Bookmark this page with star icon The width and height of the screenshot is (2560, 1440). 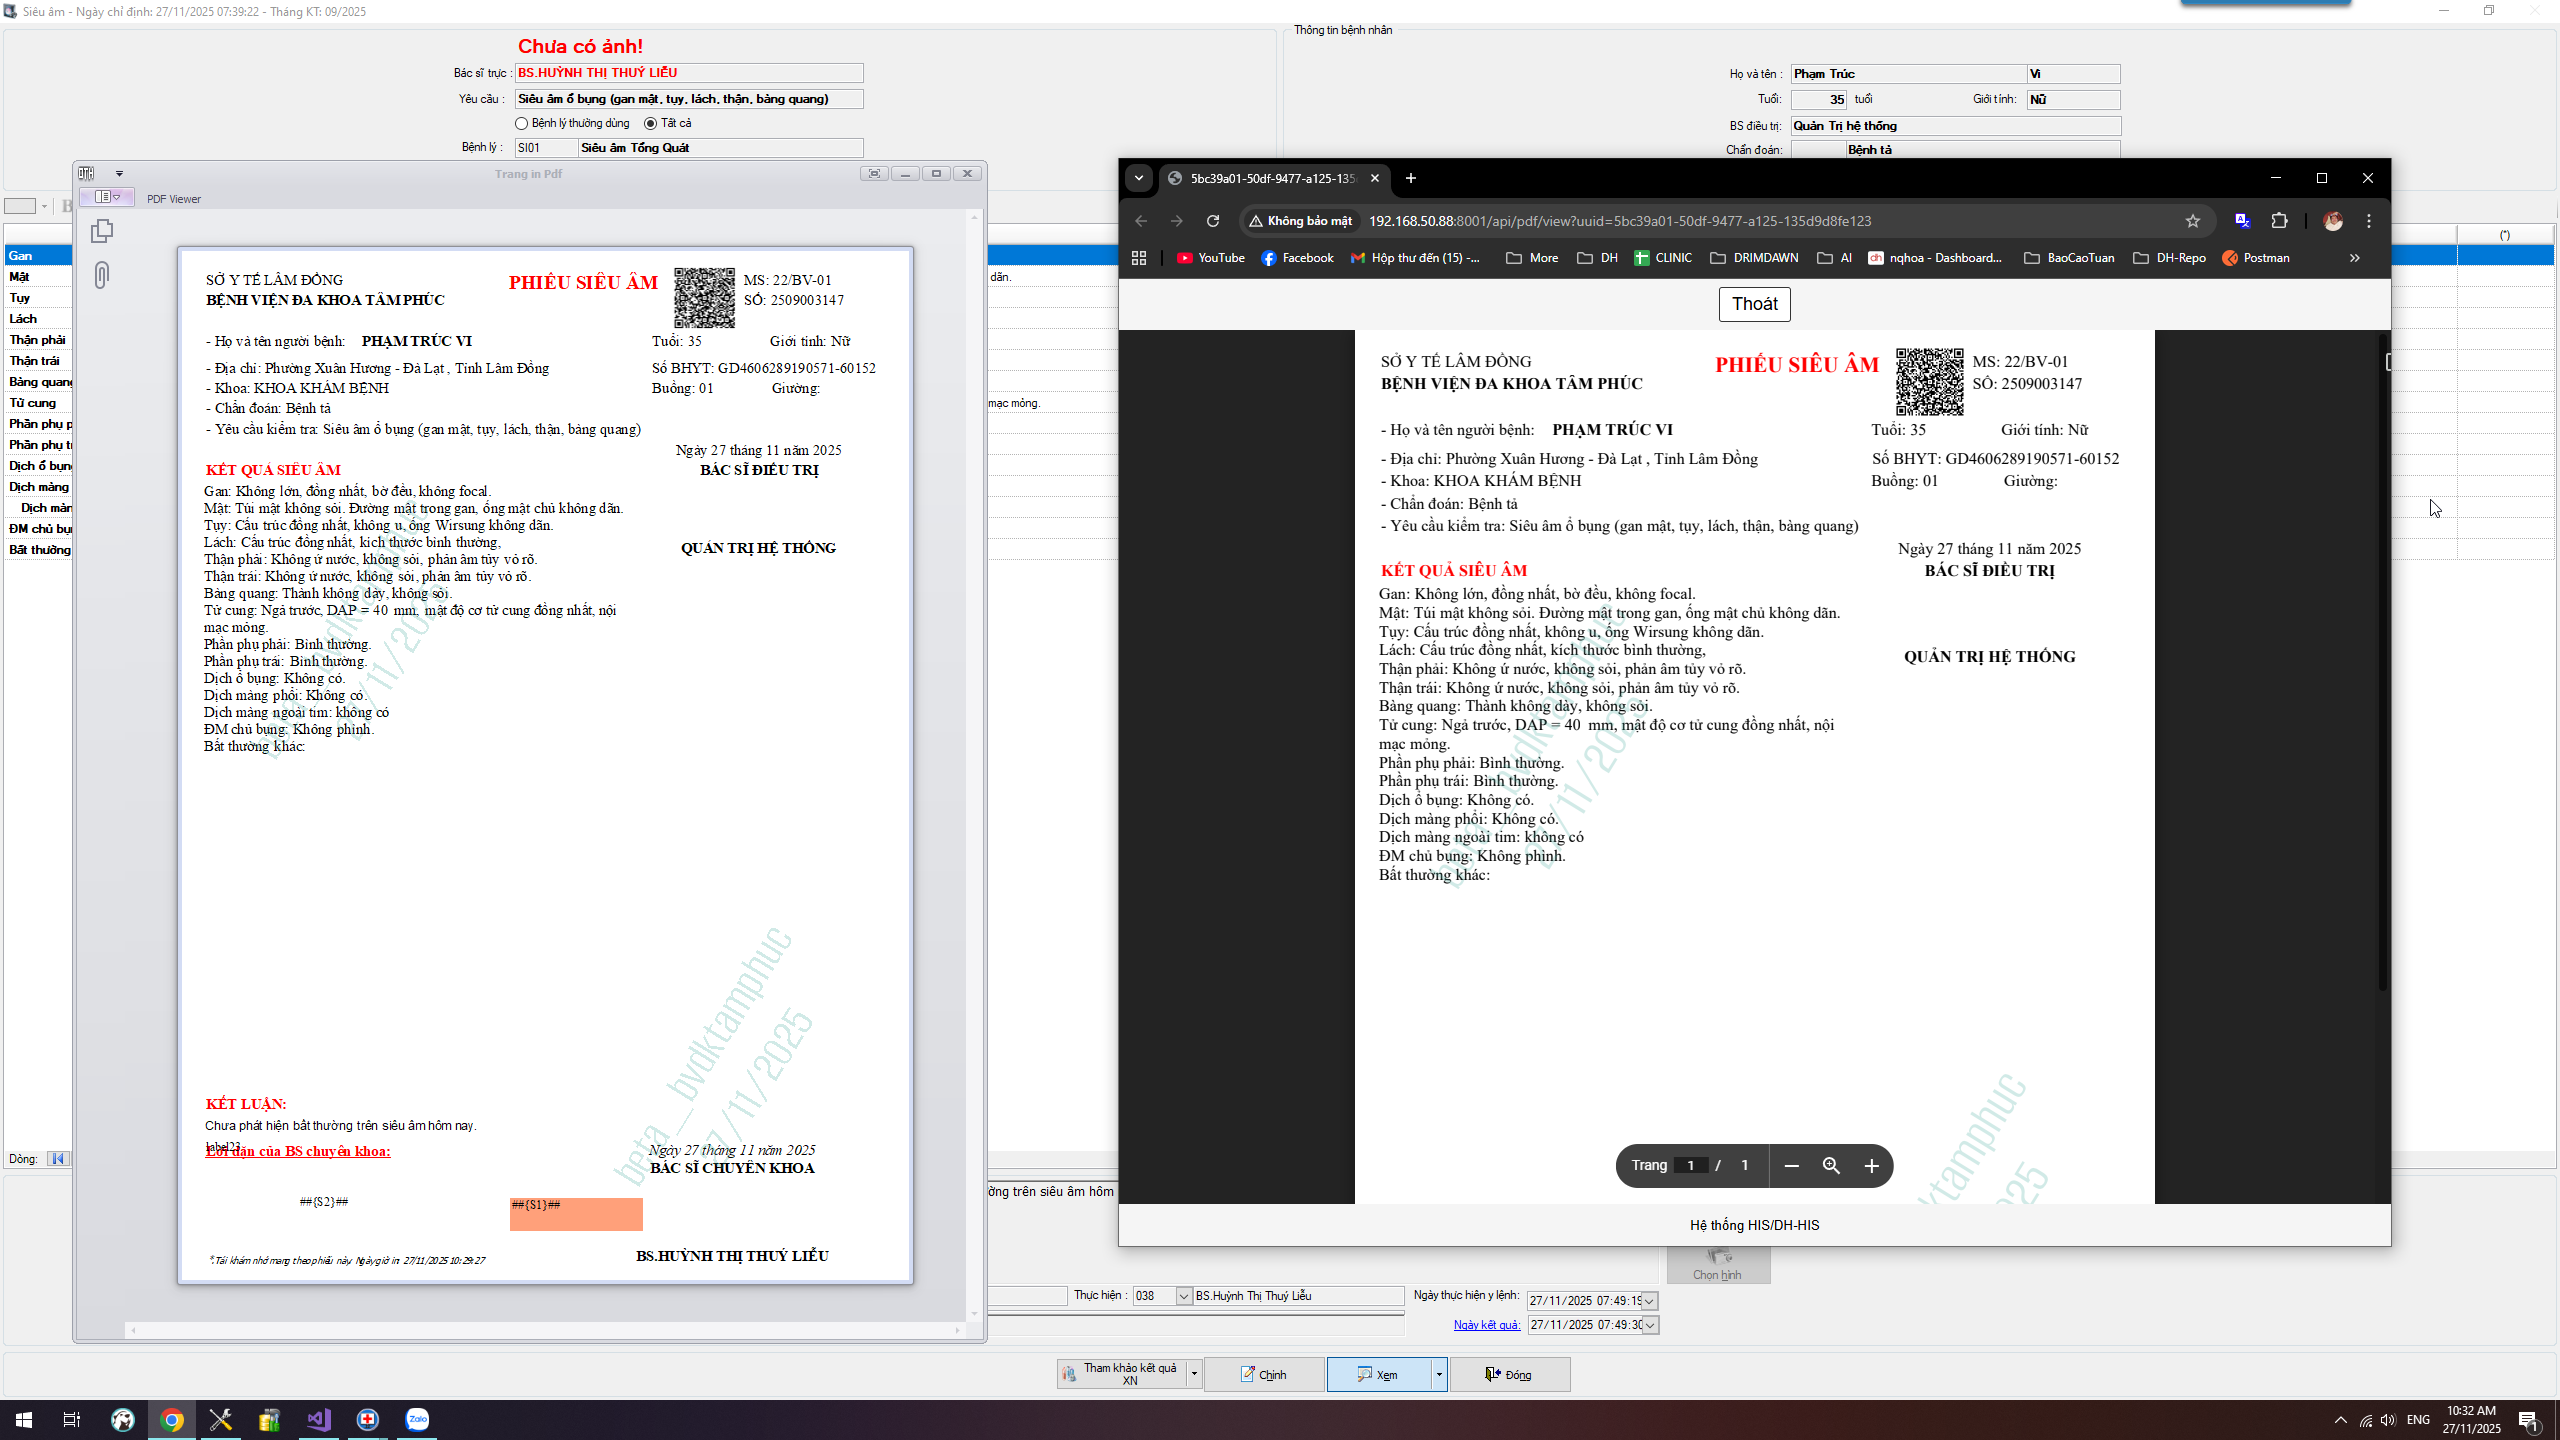click(x=2193, y=221)
